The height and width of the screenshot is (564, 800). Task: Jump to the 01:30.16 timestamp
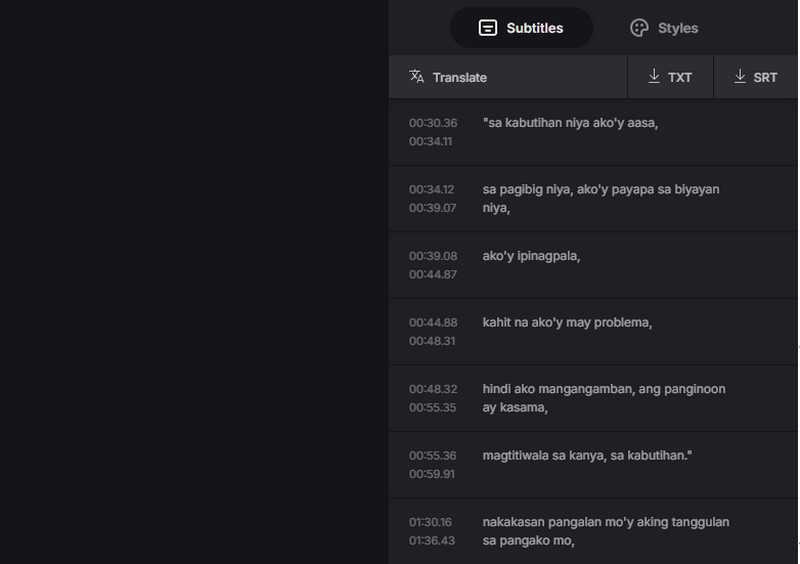pos(430,522)
